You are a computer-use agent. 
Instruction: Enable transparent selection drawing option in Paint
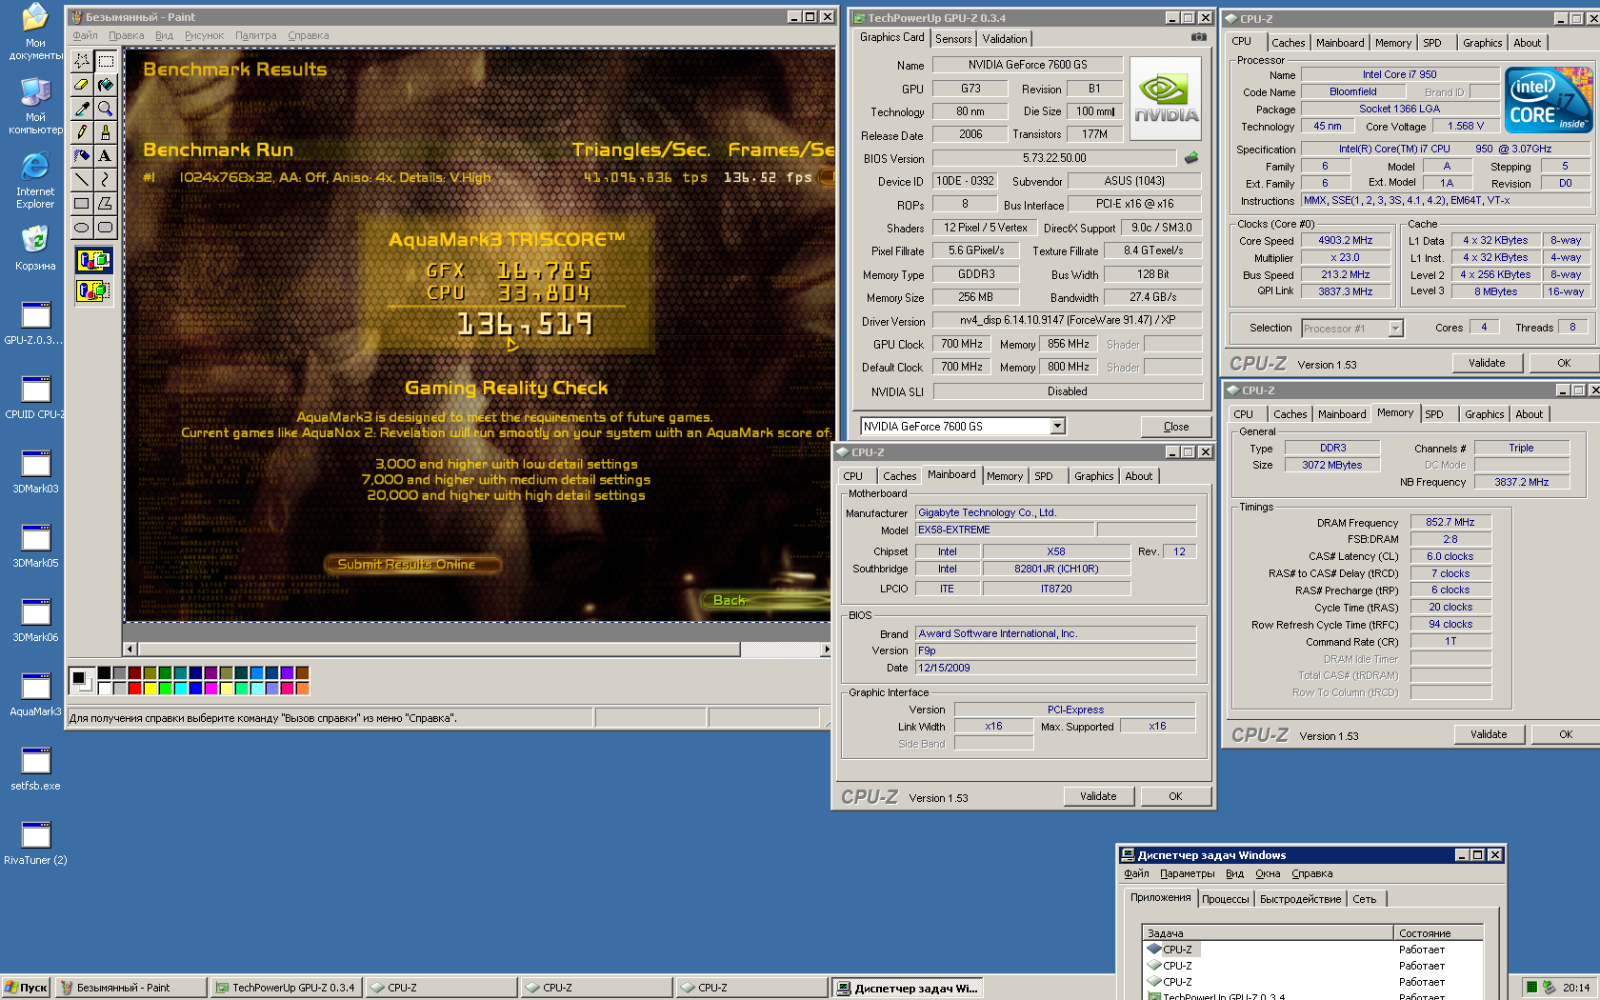[x=93, y=291]
